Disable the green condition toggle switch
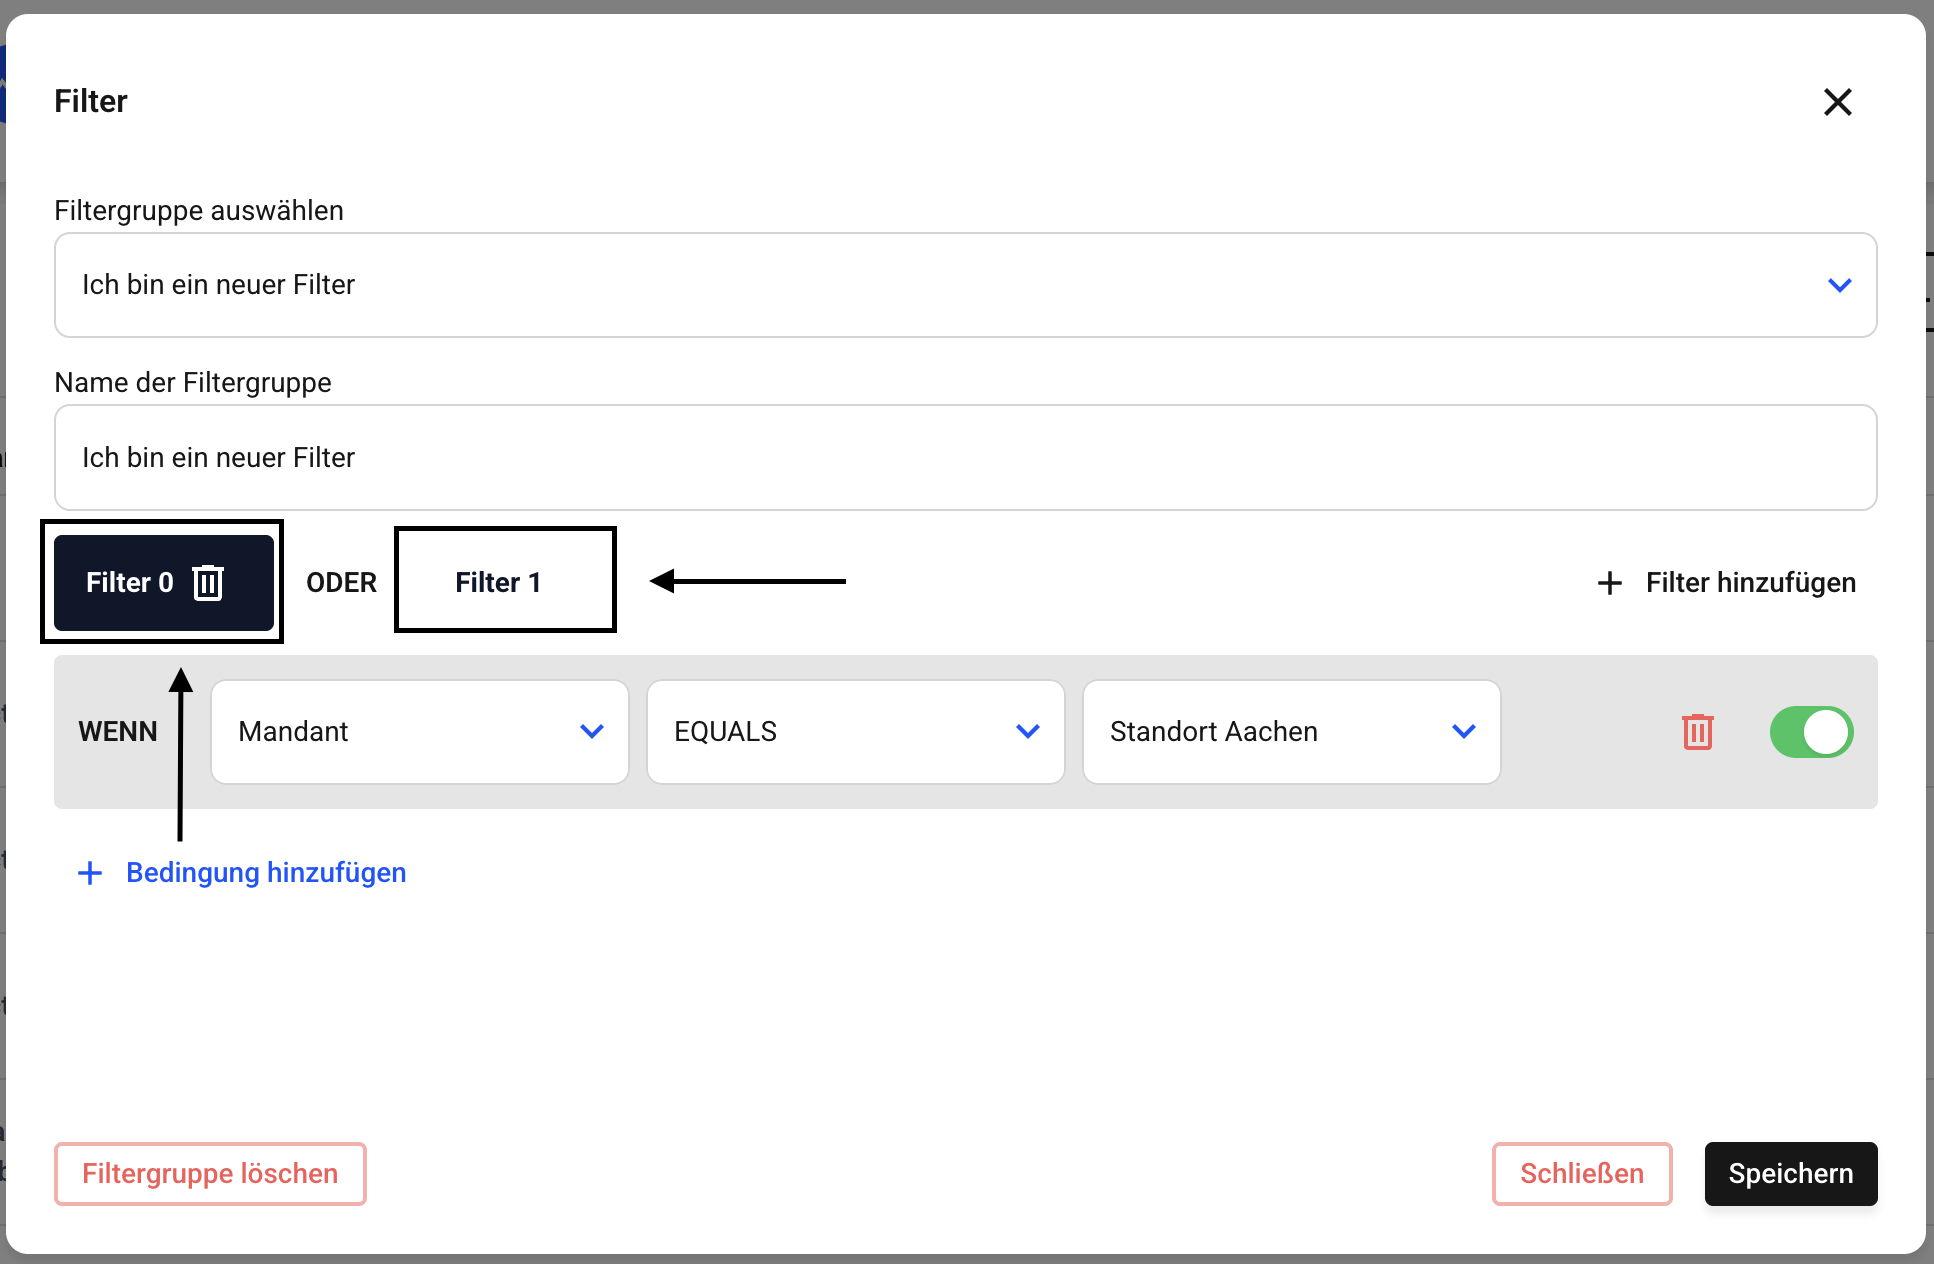Viewport: 1934px width, 1264px height. tap(1811, 732)
